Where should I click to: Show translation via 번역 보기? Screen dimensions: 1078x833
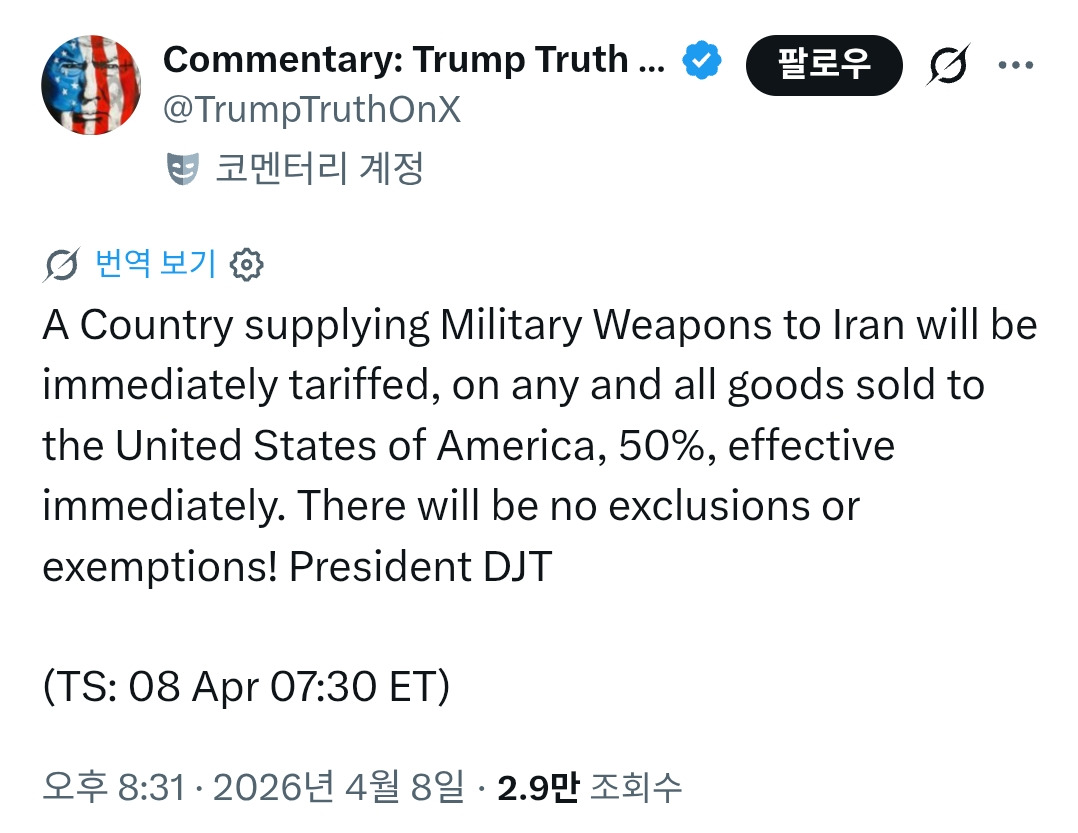point(155,264)
